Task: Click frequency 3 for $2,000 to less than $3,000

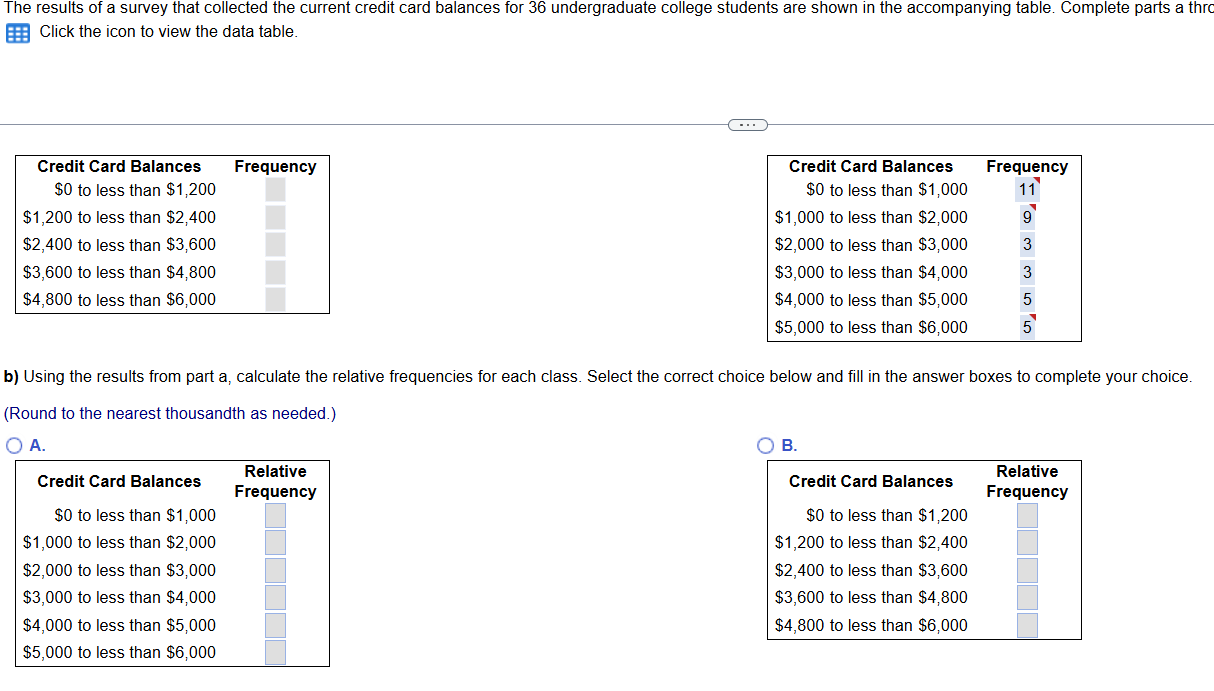Action: [x=1027, y=244]
